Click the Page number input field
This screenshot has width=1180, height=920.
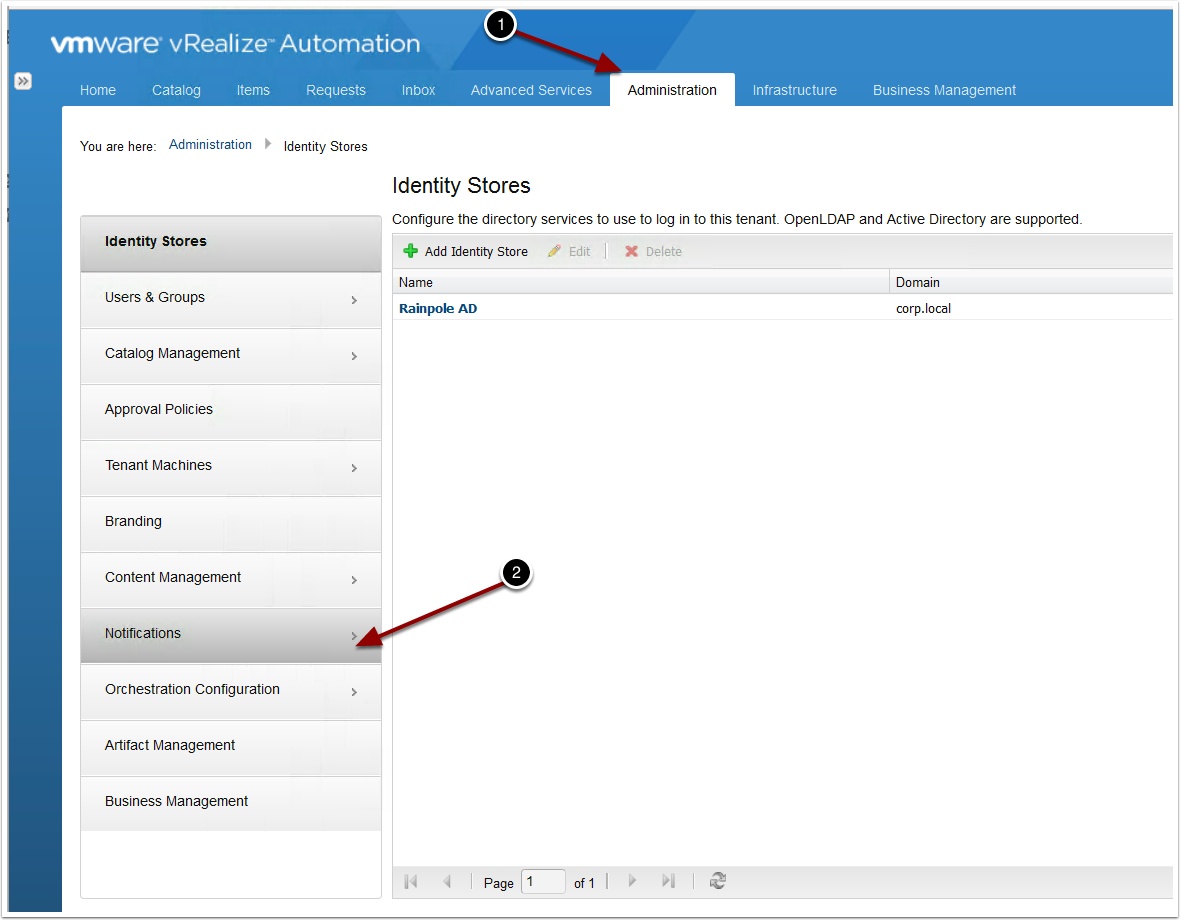(543, 881)
